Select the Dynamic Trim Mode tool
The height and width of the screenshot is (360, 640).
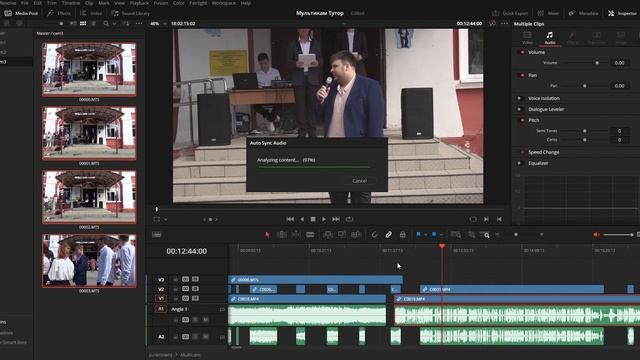[x=296, y=235]
